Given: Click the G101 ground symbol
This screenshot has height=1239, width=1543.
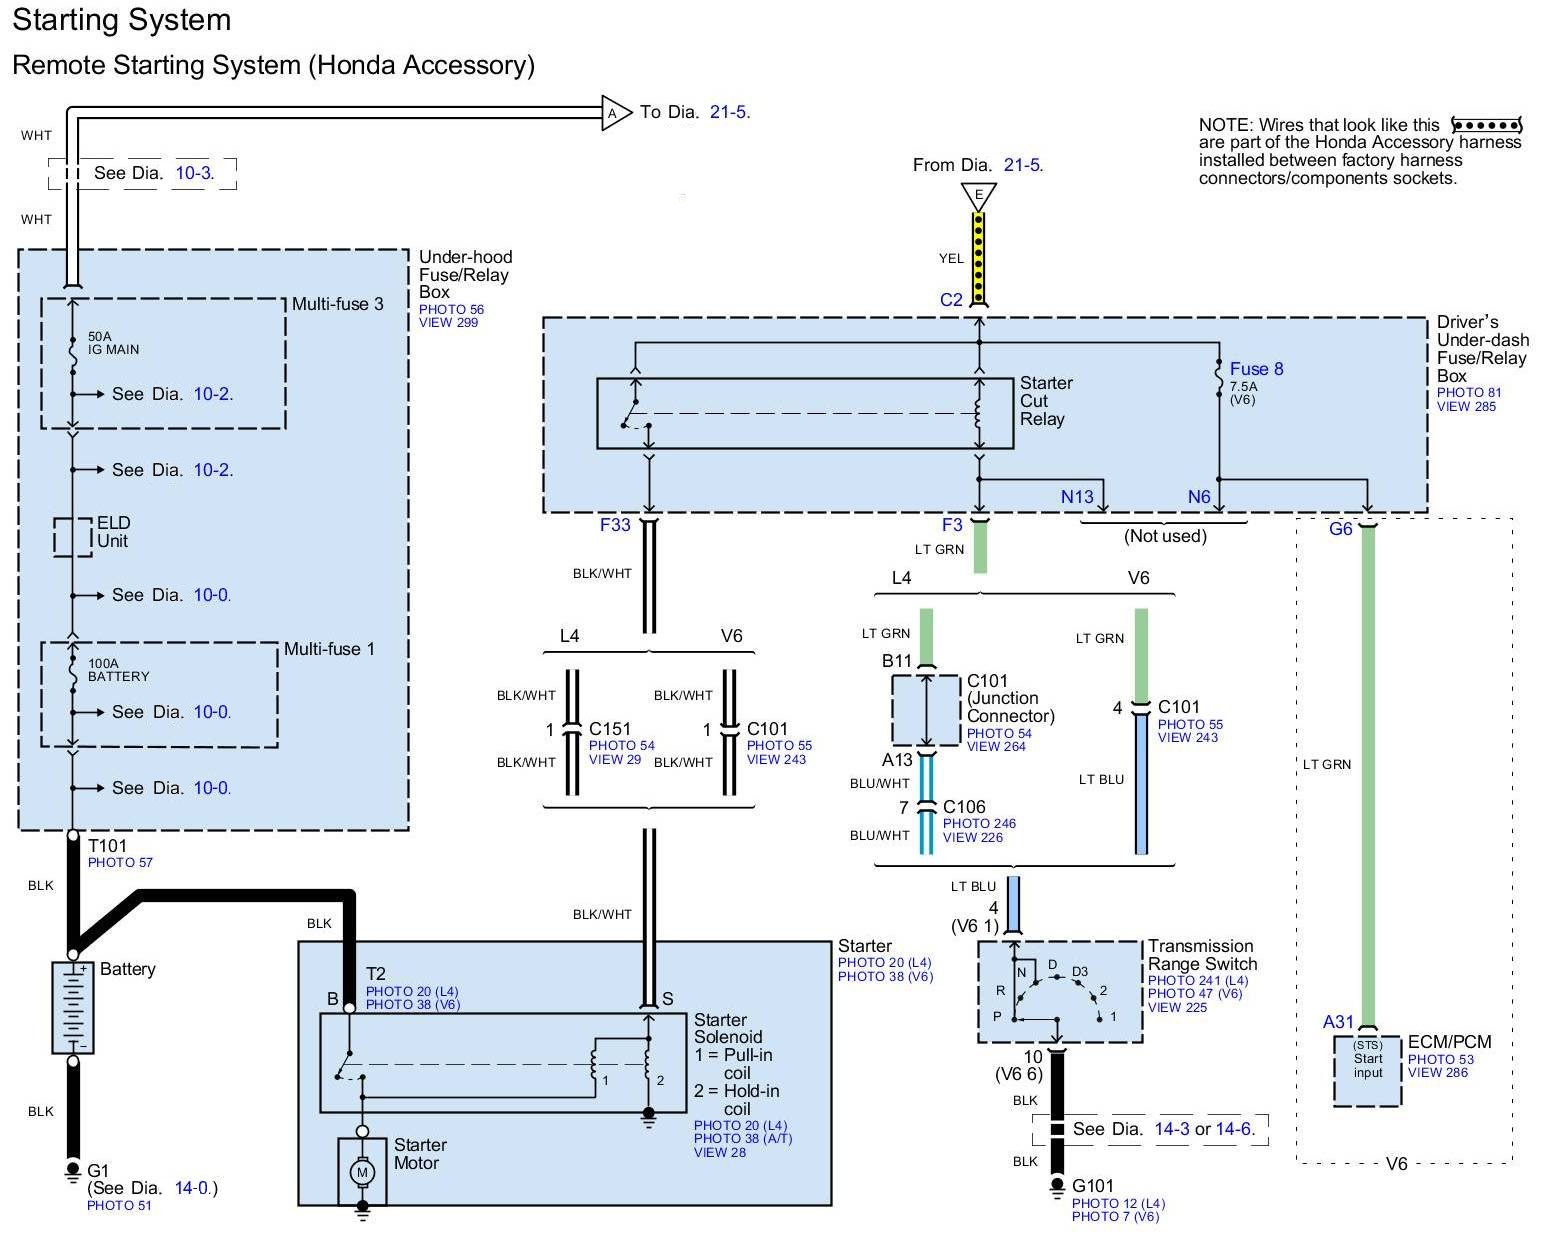Looking at the screenshot, I should (1057, 1187).
